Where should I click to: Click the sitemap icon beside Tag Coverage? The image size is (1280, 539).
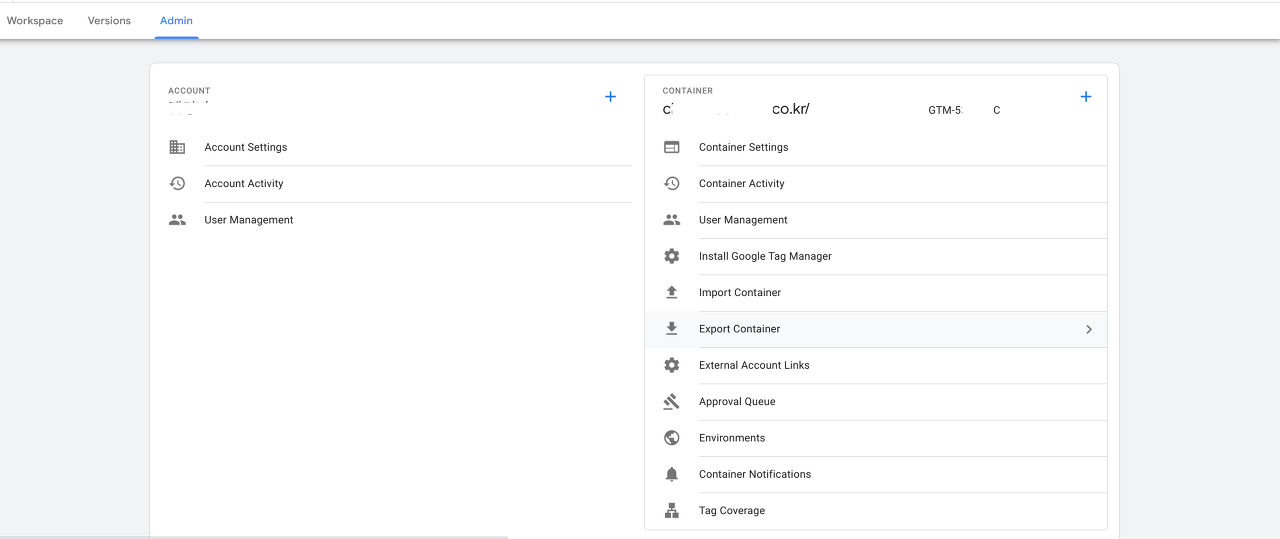pyautogui.click(x=672, y=510)
